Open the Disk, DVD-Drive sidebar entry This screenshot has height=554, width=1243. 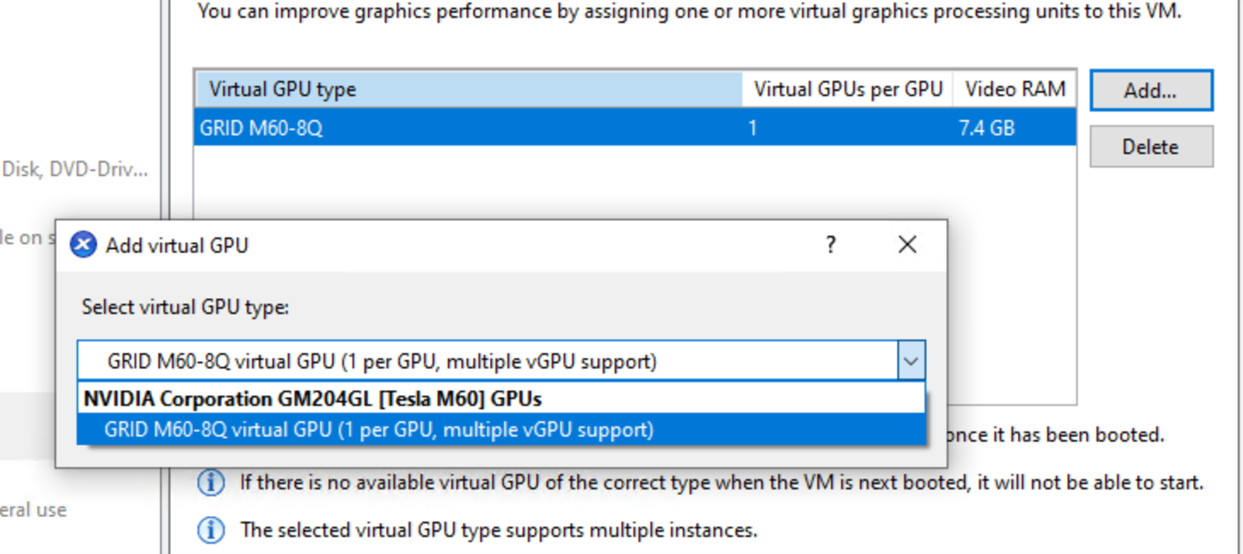click(x=75, y=169)
